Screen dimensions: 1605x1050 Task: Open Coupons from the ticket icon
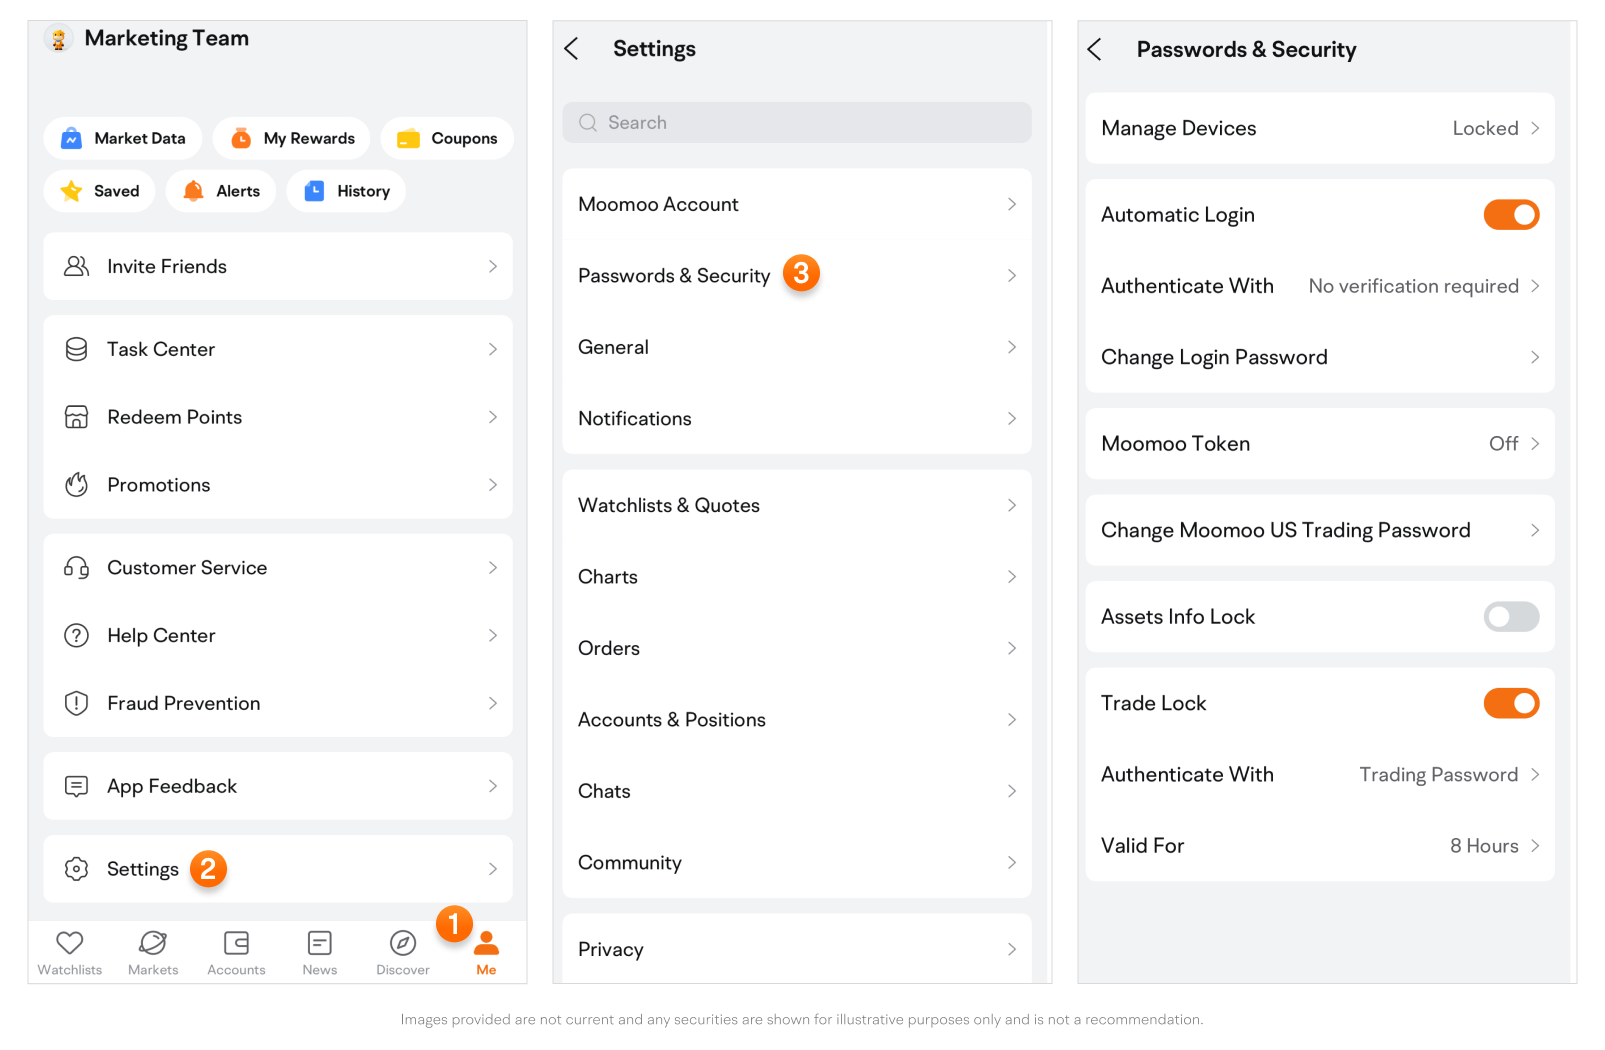click(408, 138)
